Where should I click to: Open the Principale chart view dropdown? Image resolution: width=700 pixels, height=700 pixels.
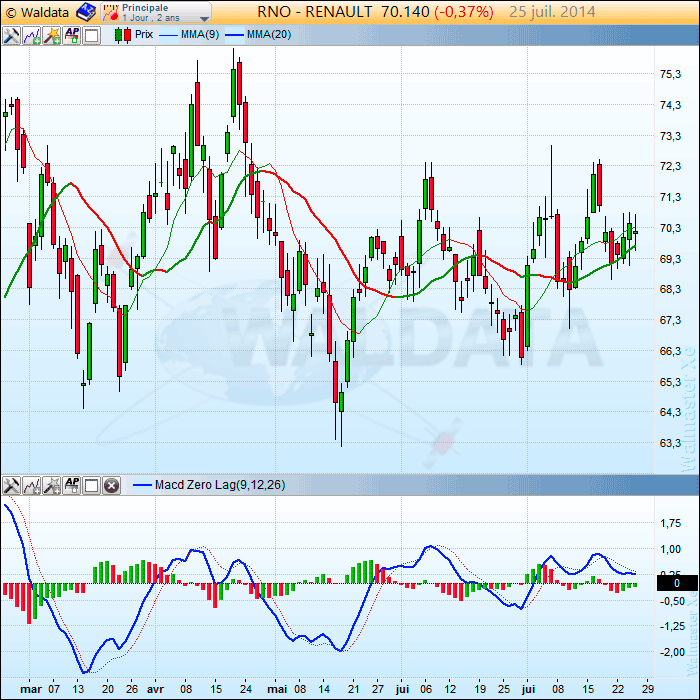[156, 12]
